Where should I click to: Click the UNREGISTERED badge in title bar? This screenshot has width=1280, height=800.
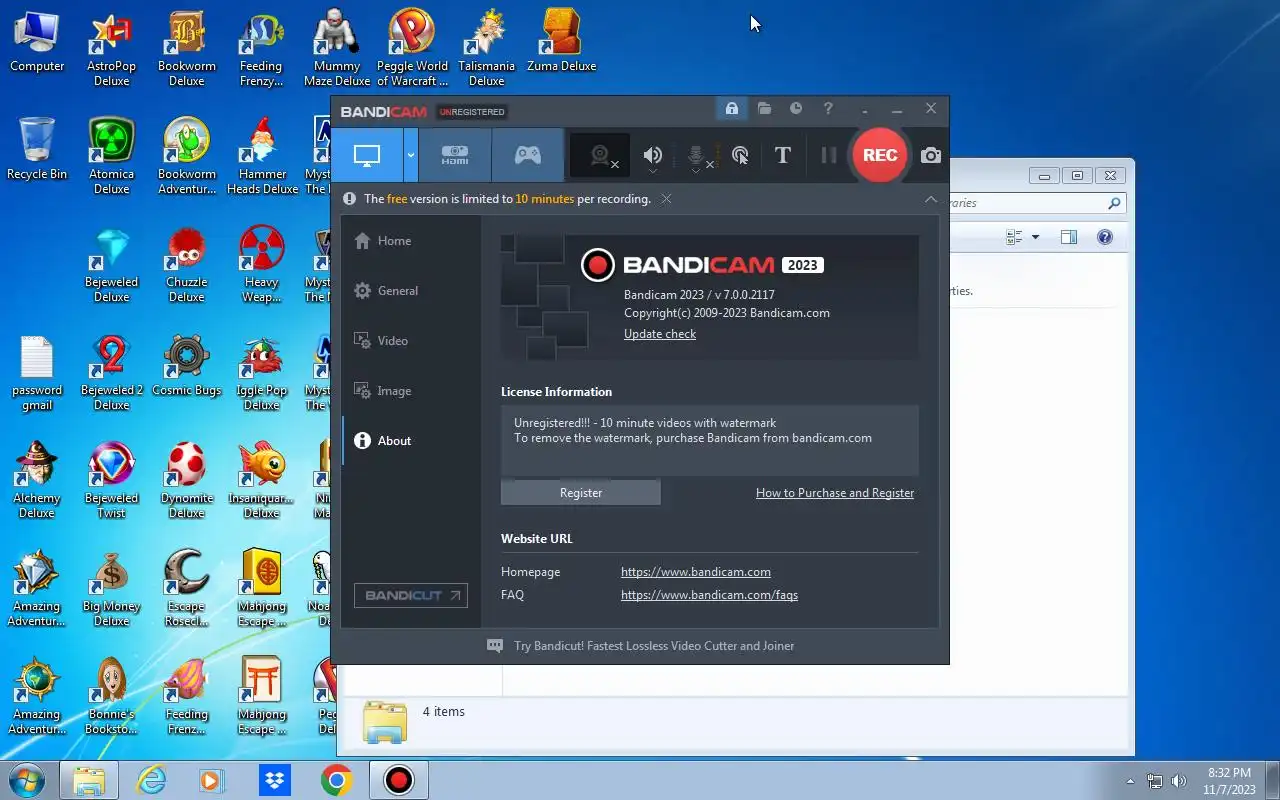coord(472,112)
